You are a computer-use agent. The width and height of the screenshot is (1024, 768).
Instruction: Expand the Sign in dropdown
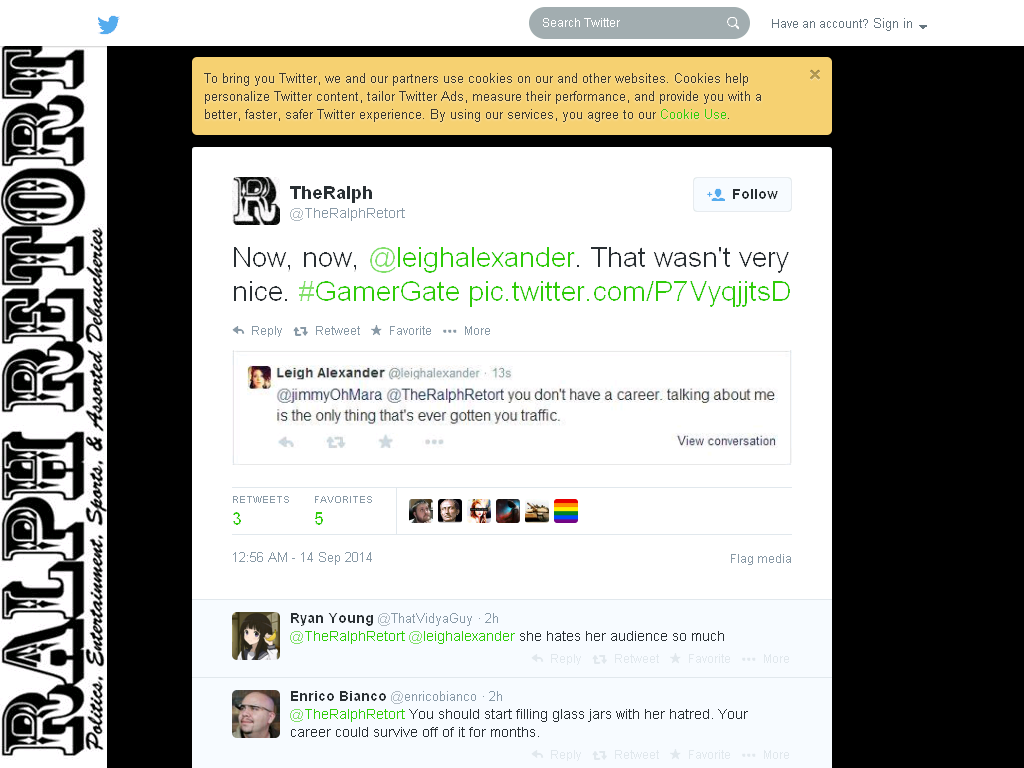coord(849,24)
